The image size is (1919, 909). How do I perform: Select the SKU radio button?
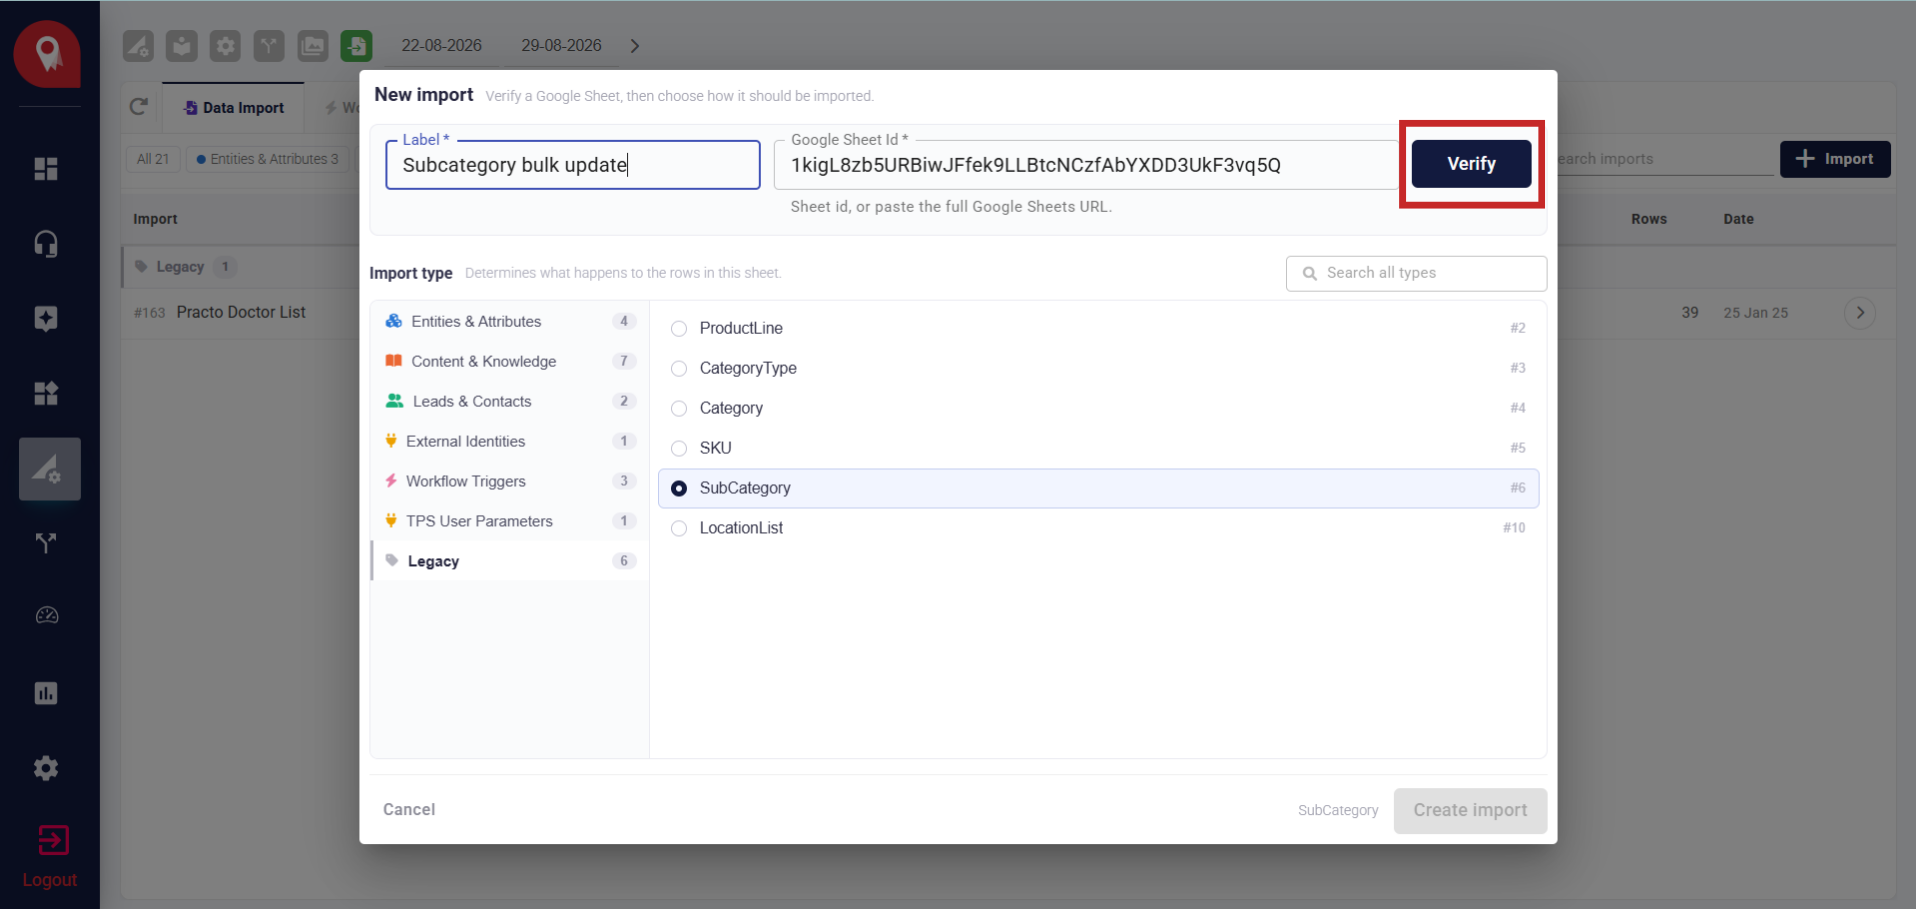(x=679, y=449)
